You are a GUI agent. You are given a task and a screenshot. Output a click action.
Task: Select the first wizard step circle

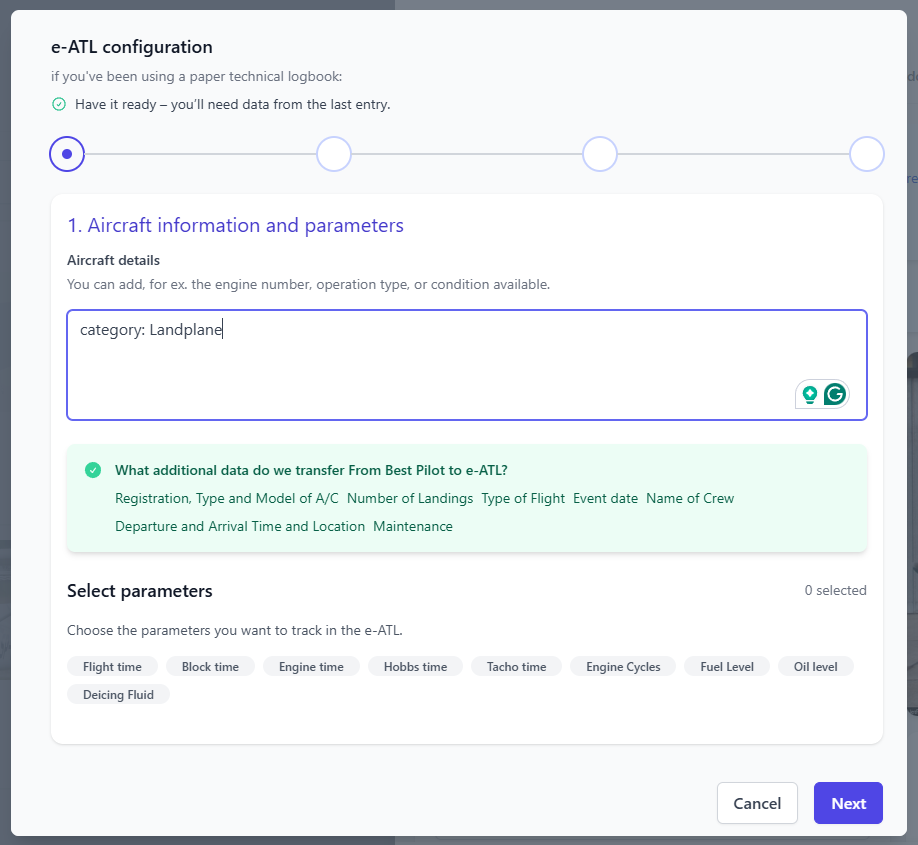[x=67, y=154]
